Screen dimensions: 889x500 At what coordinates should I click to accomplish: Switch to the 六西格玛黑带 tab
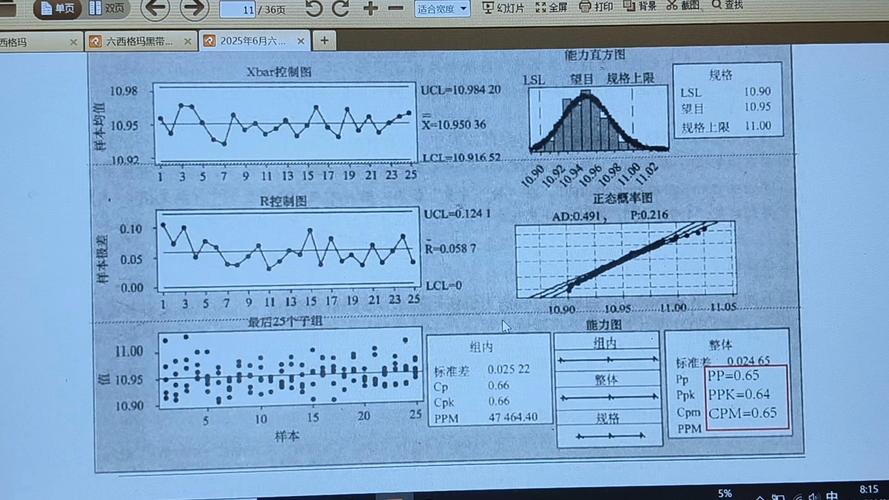139,41
